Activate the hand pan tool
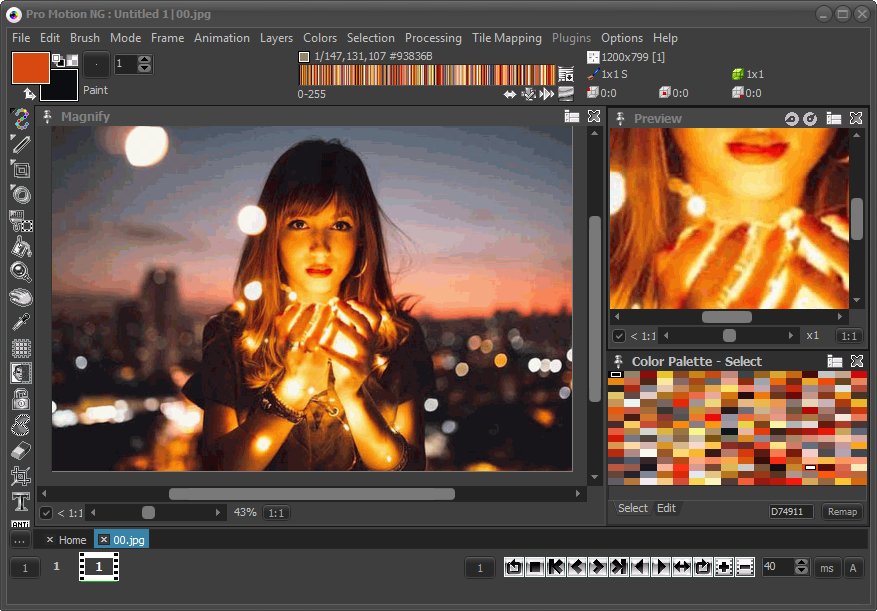Image resolution: width=877 pixels, height=611 pixels. pos(20,297)
